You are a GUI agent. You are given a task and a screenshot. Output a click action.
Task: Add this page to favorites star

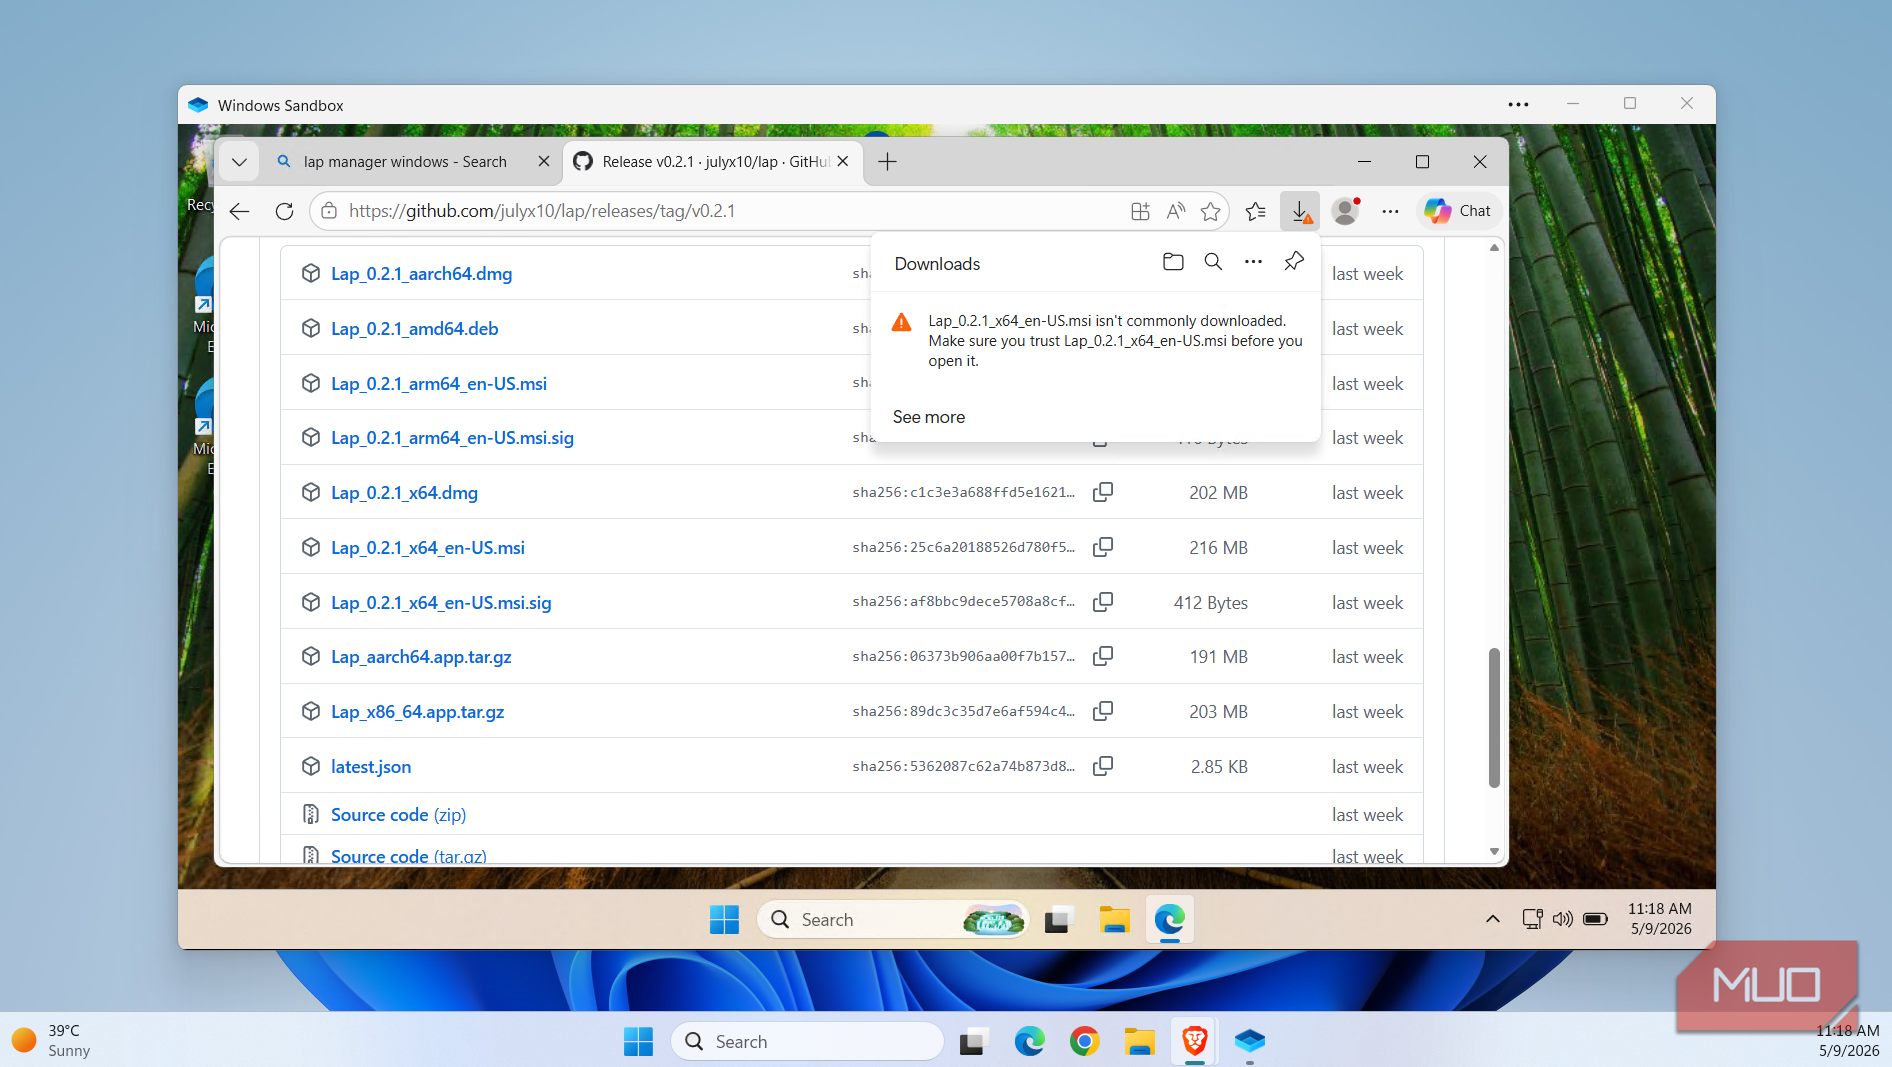click(1211, 211)
